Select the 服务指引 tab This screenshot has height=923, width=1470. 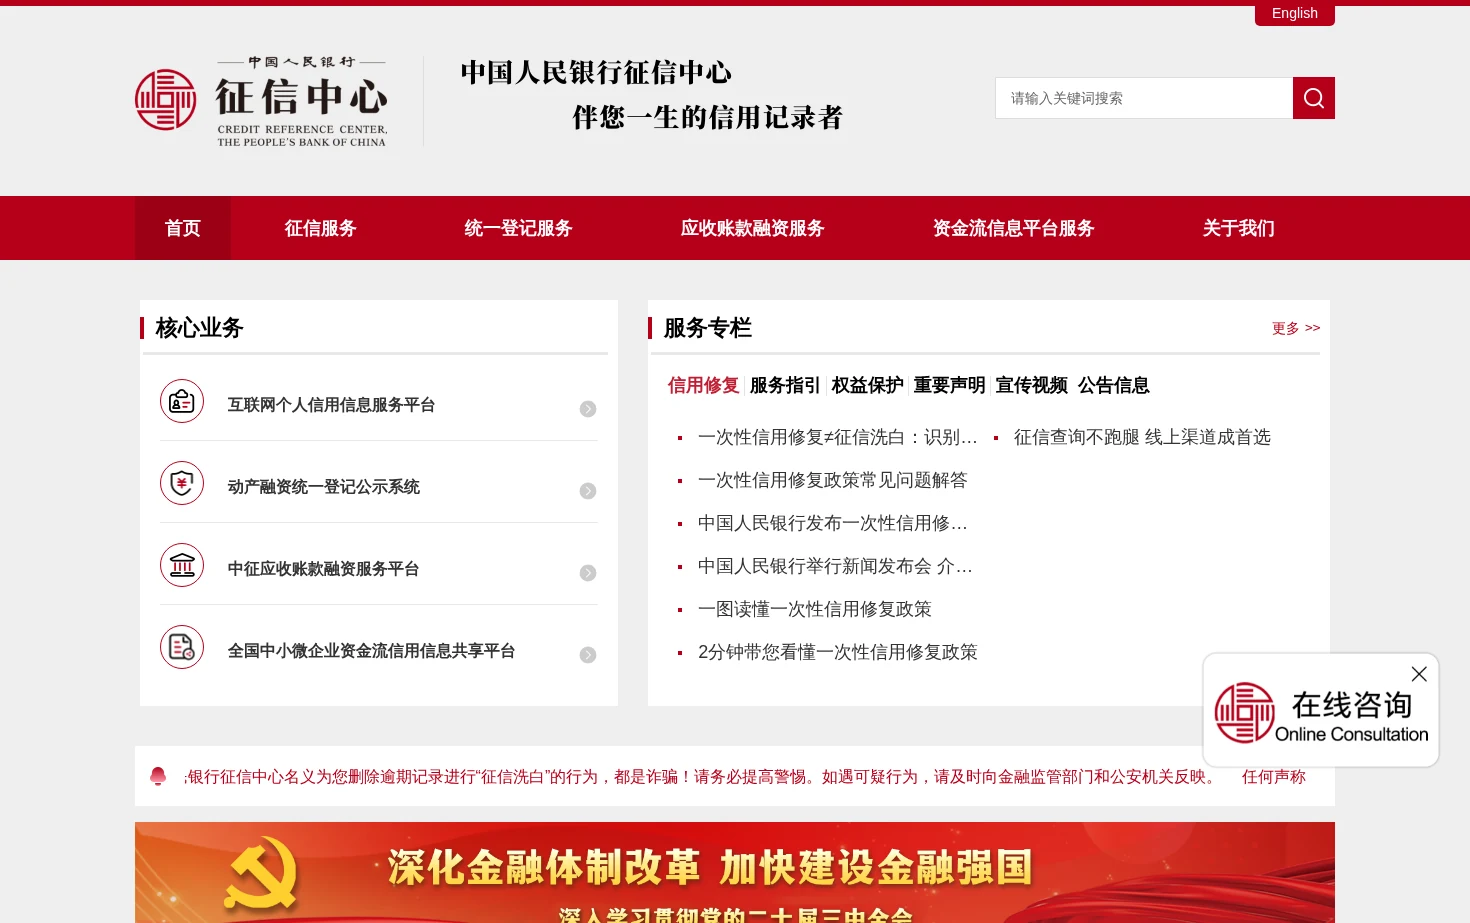pyautogui.click(x=785, y=385)
